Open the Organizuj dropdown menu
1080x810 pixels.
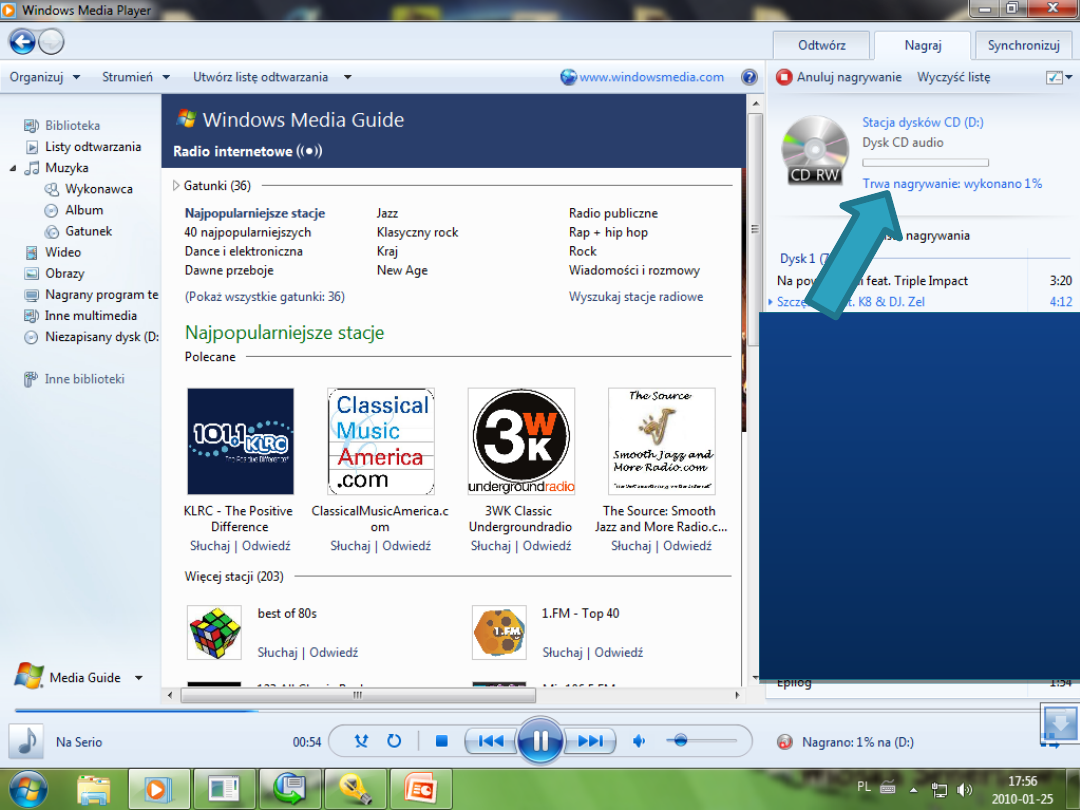tap(43, 77)
